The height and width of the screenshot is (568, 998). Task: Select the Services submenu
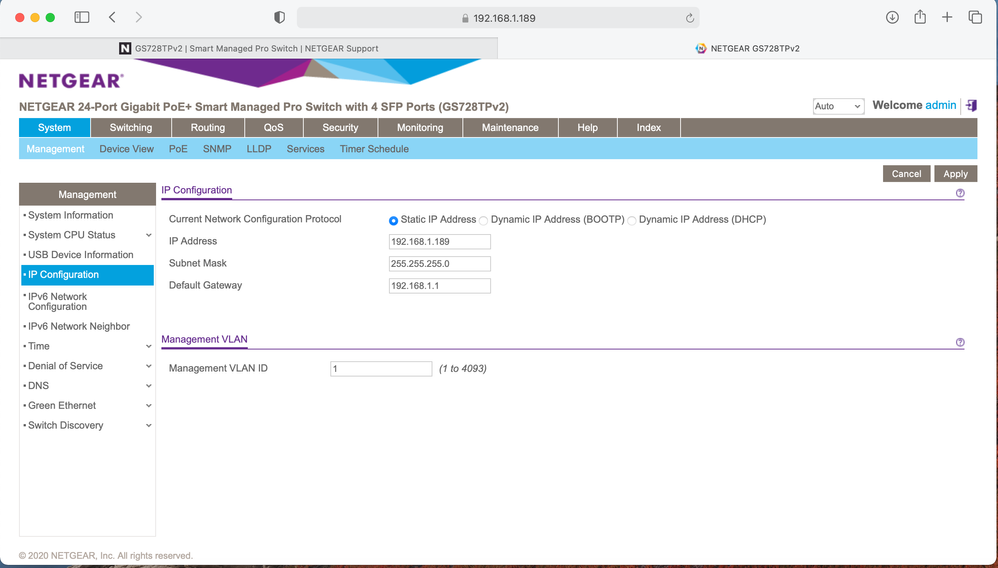tap(306, 148)
